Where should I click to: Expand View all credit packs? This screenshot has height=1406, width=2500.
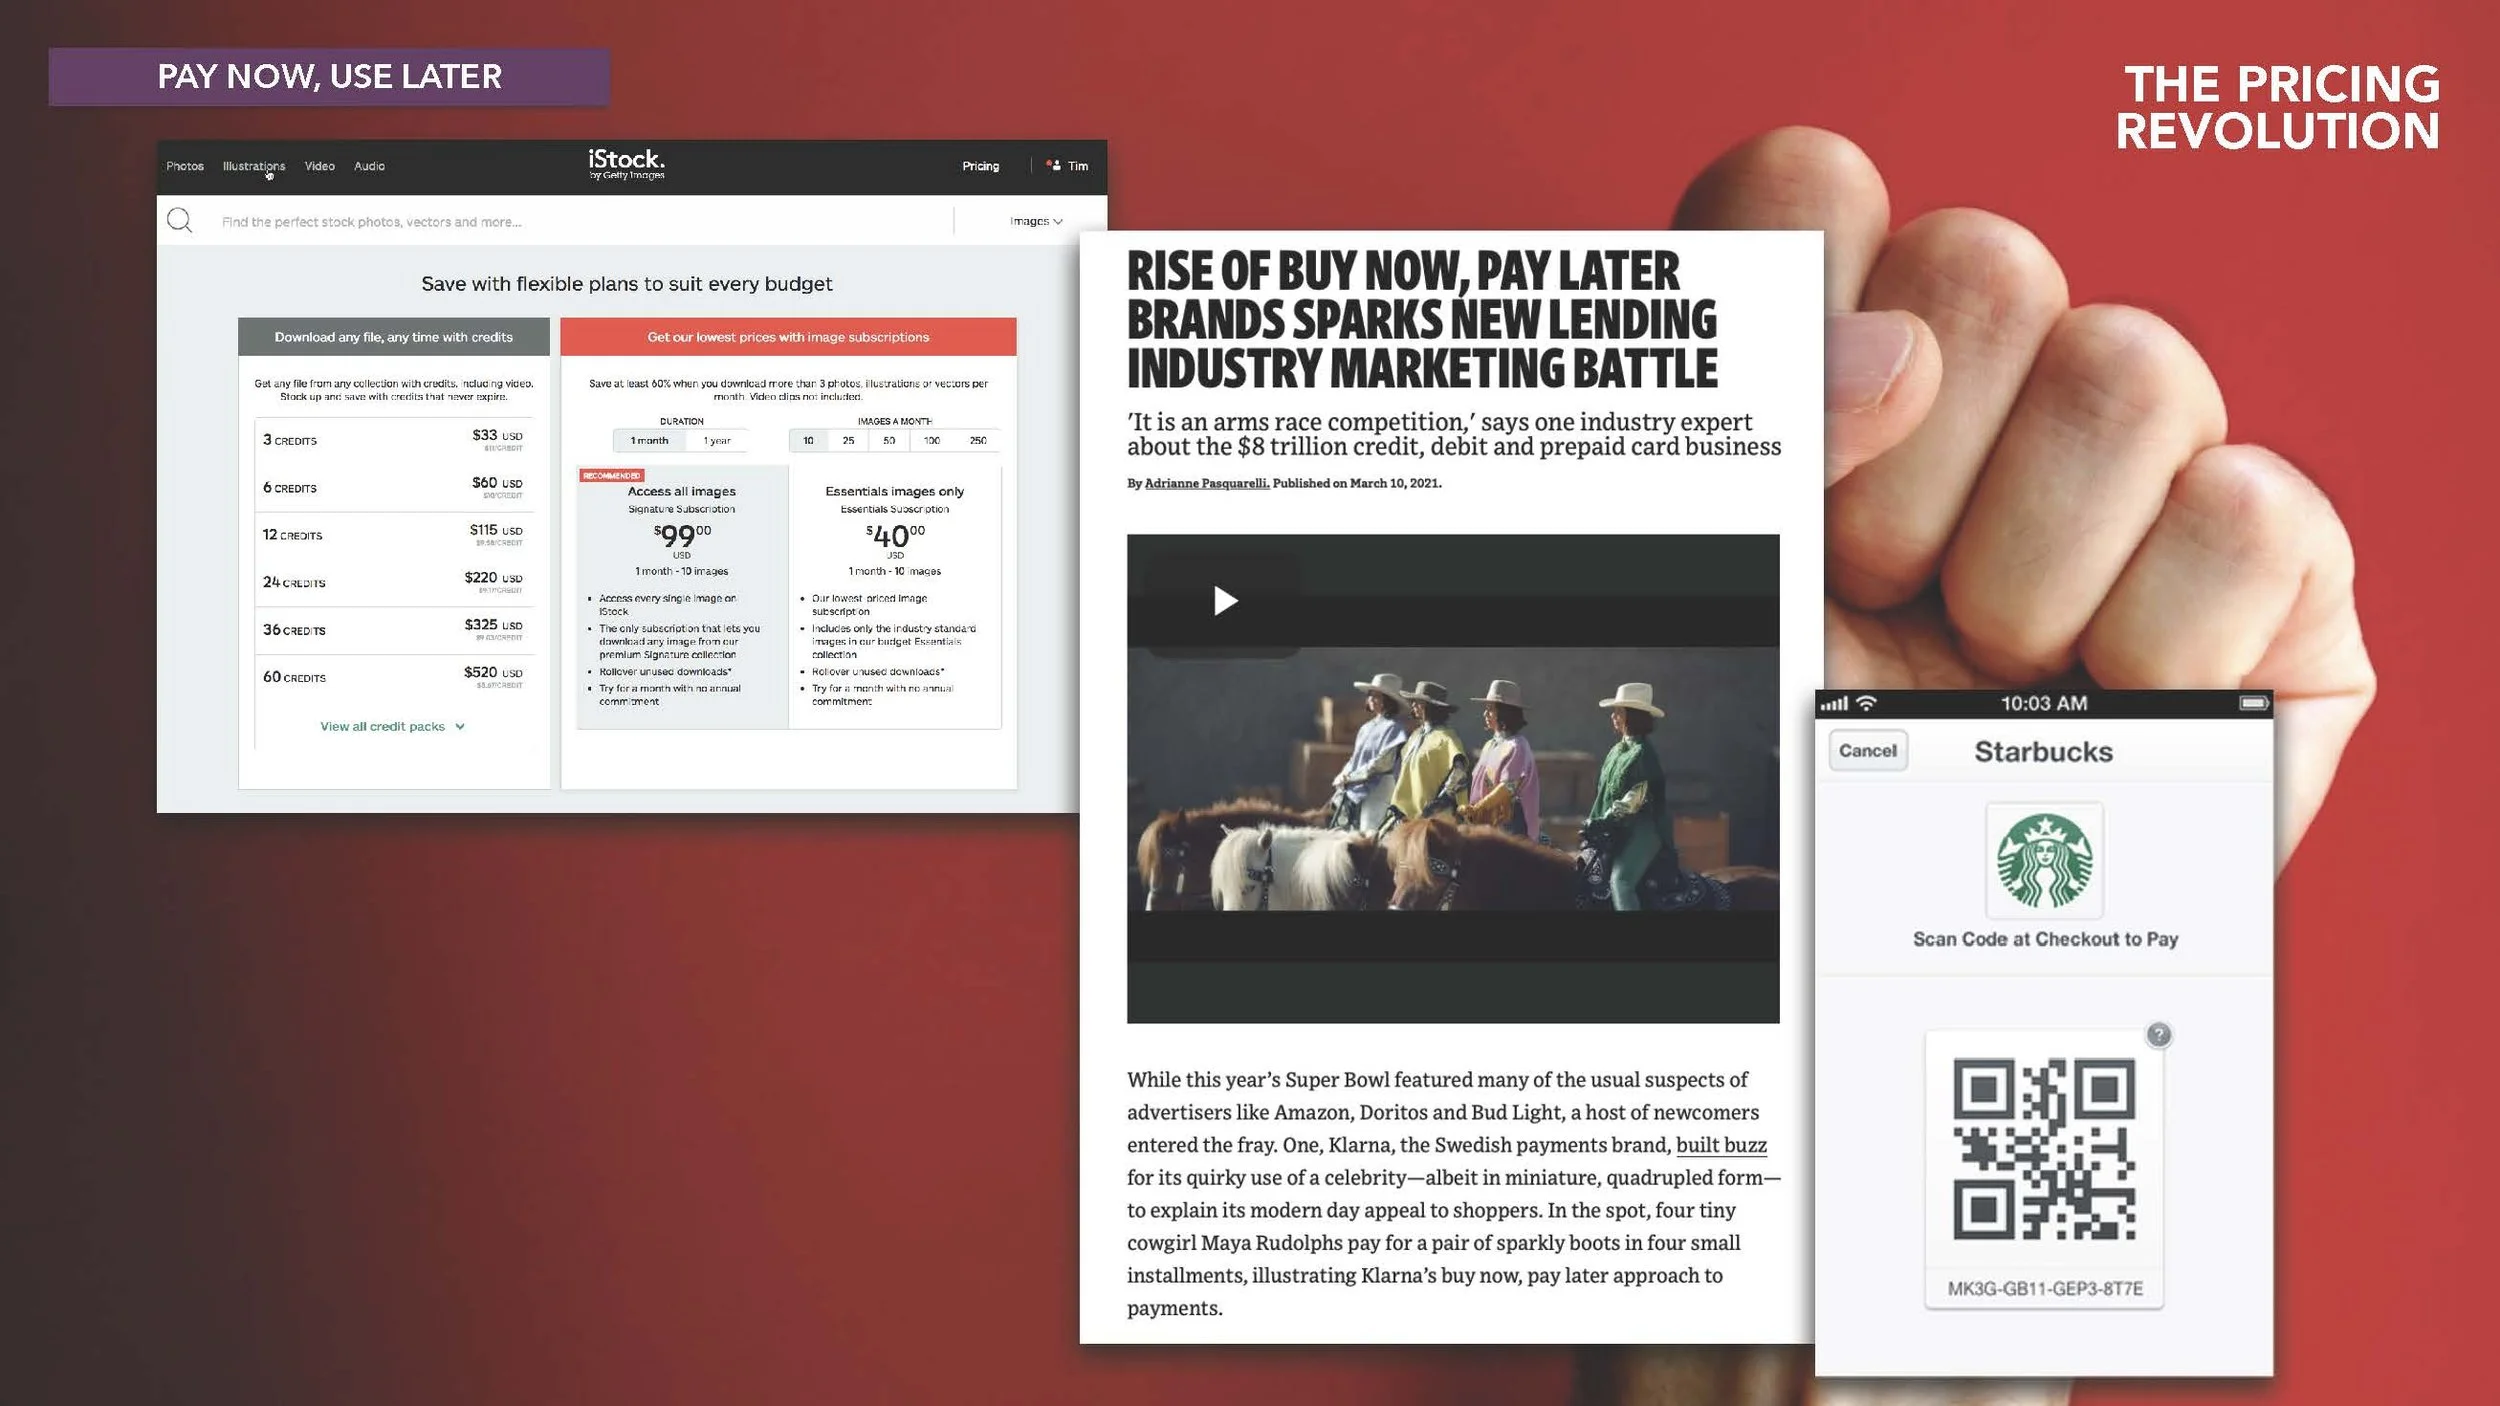tap(392, 727)
